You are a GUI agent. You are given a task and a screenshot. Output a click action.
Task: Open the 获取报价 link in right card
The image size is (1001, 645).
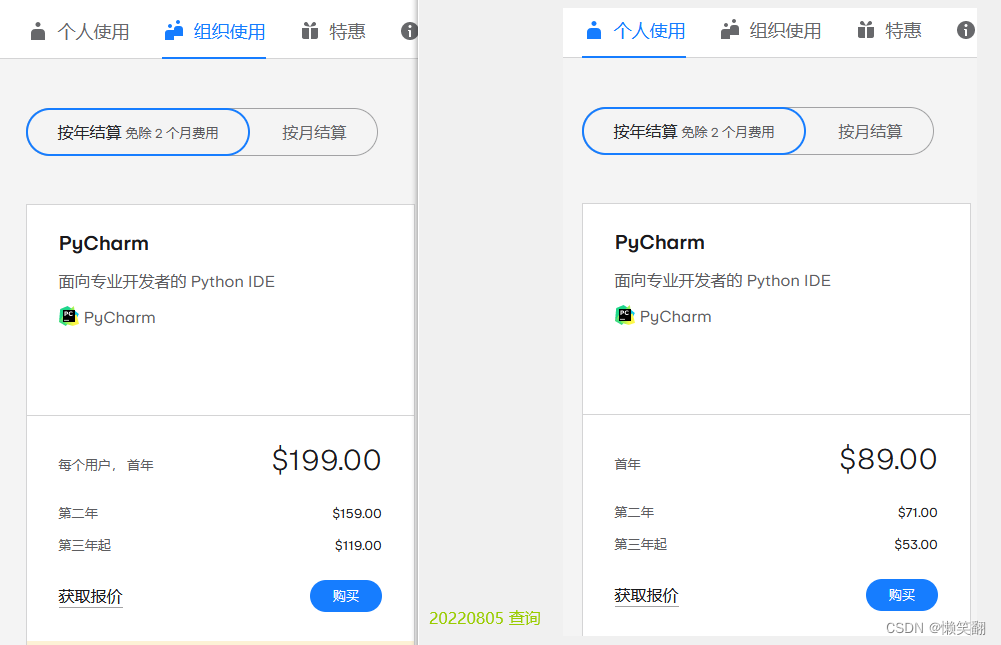point(645,595)
